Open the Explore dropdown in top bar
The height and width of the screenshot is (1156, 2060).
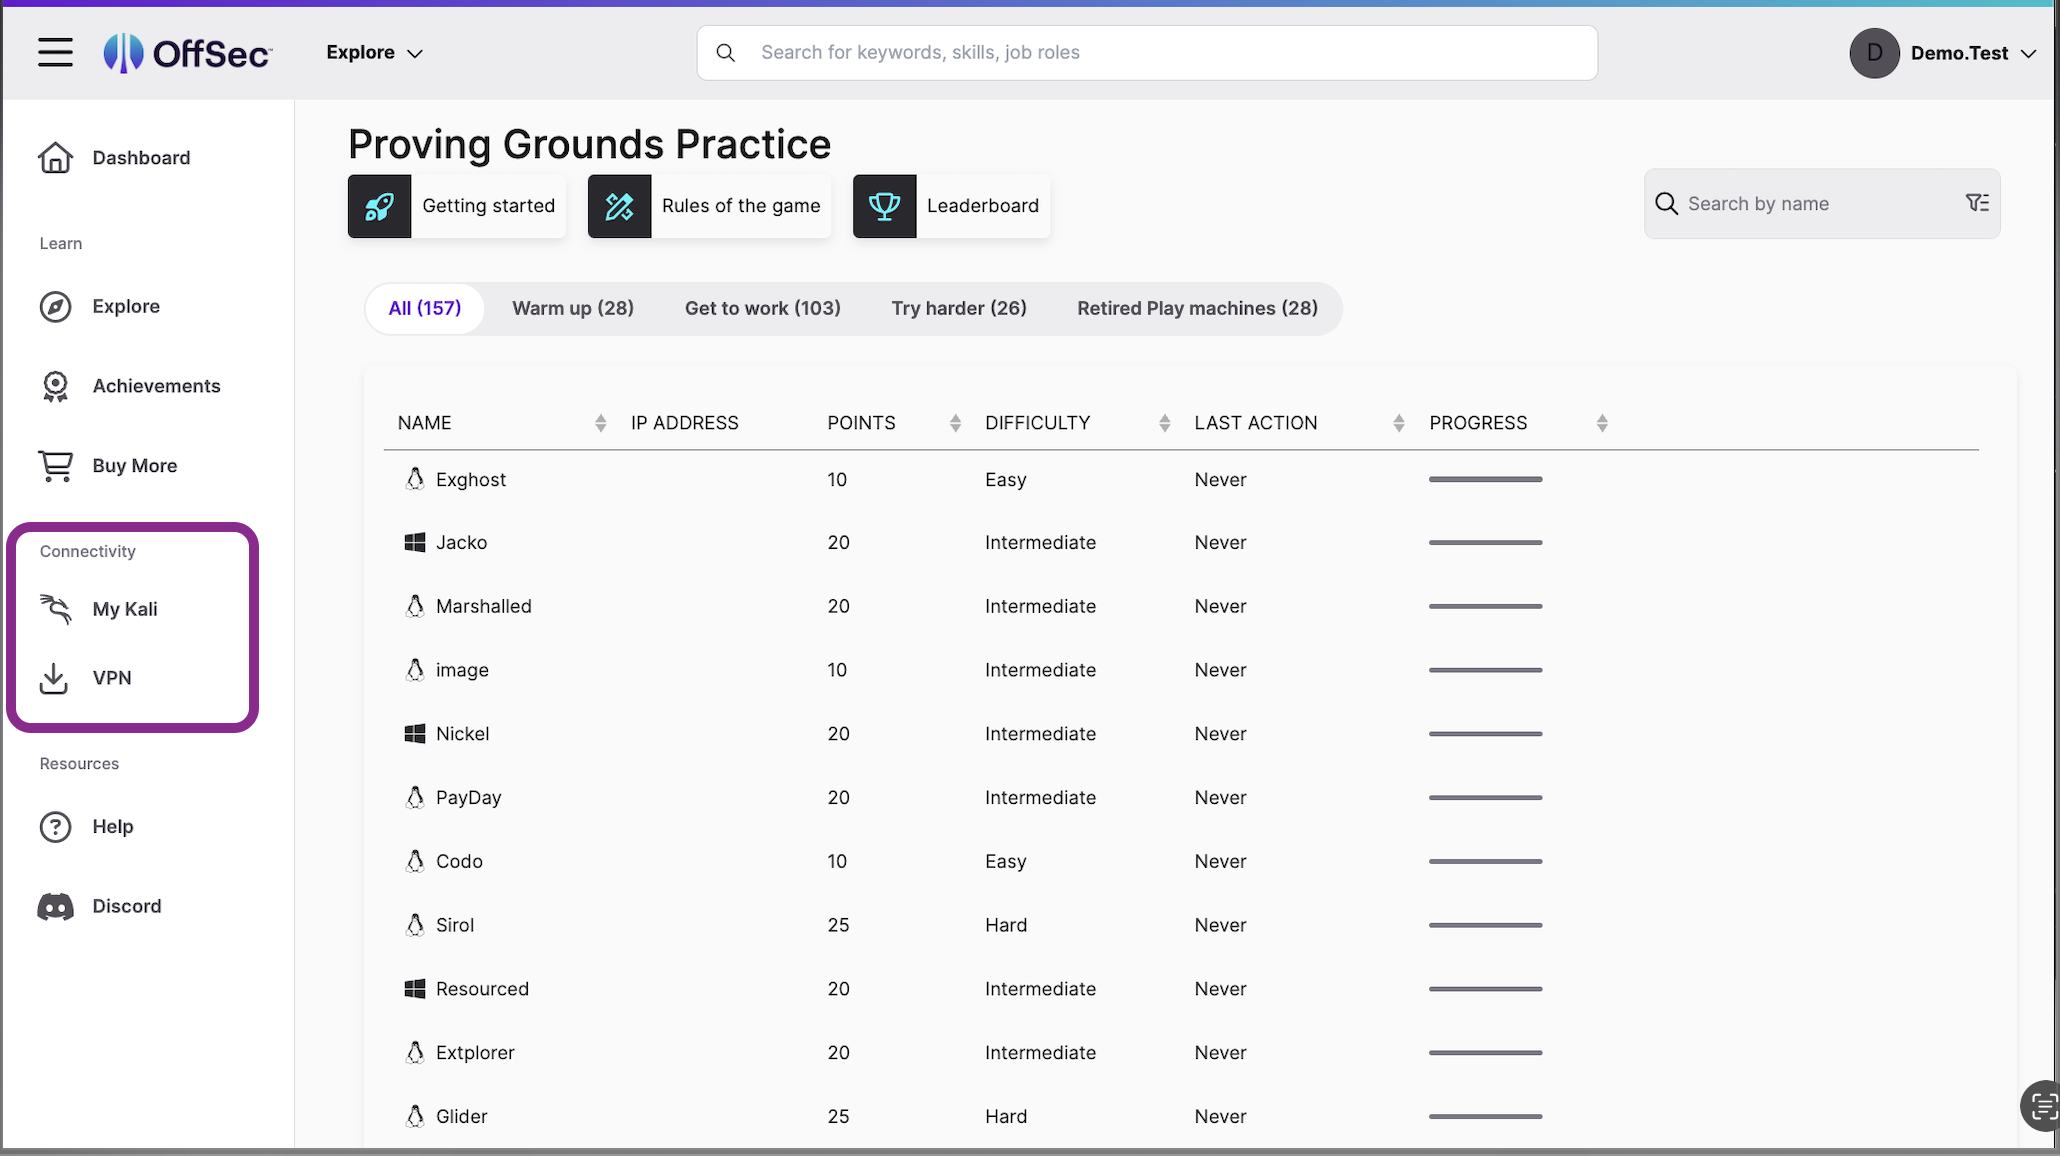click(374, 52)
